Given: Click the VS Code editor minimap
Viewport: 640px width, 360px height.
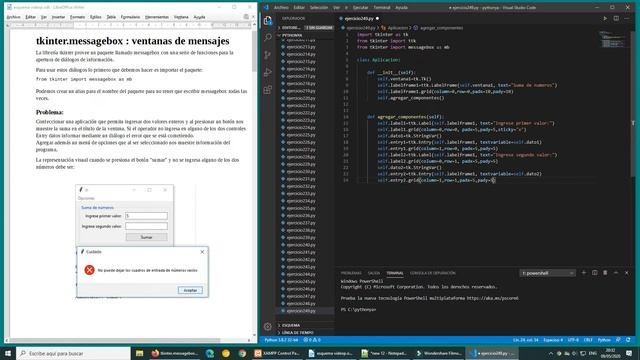Looking at the screenshot, I should (x=612, y=40).
